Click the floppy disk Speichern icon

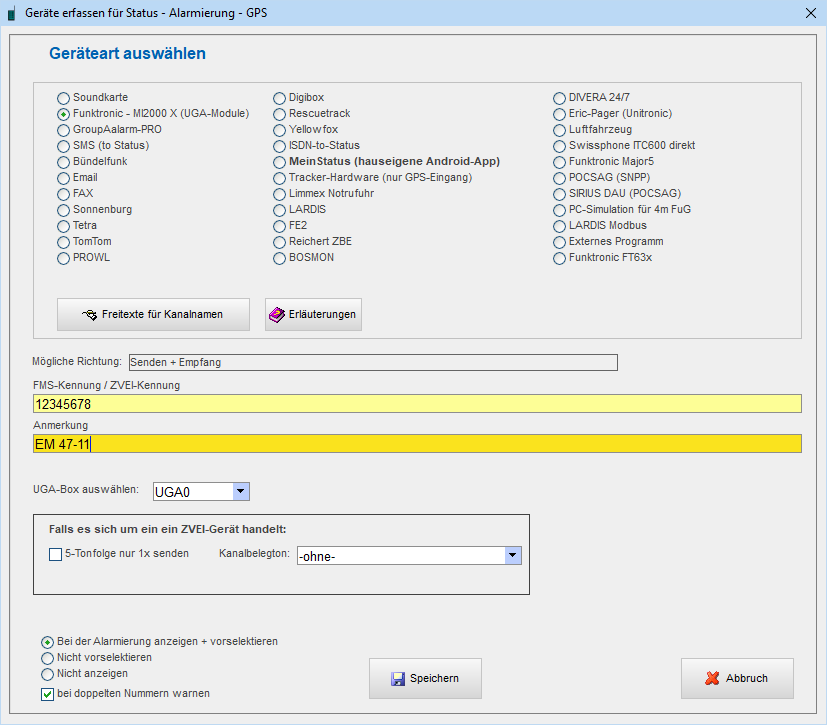click(397, 678)
